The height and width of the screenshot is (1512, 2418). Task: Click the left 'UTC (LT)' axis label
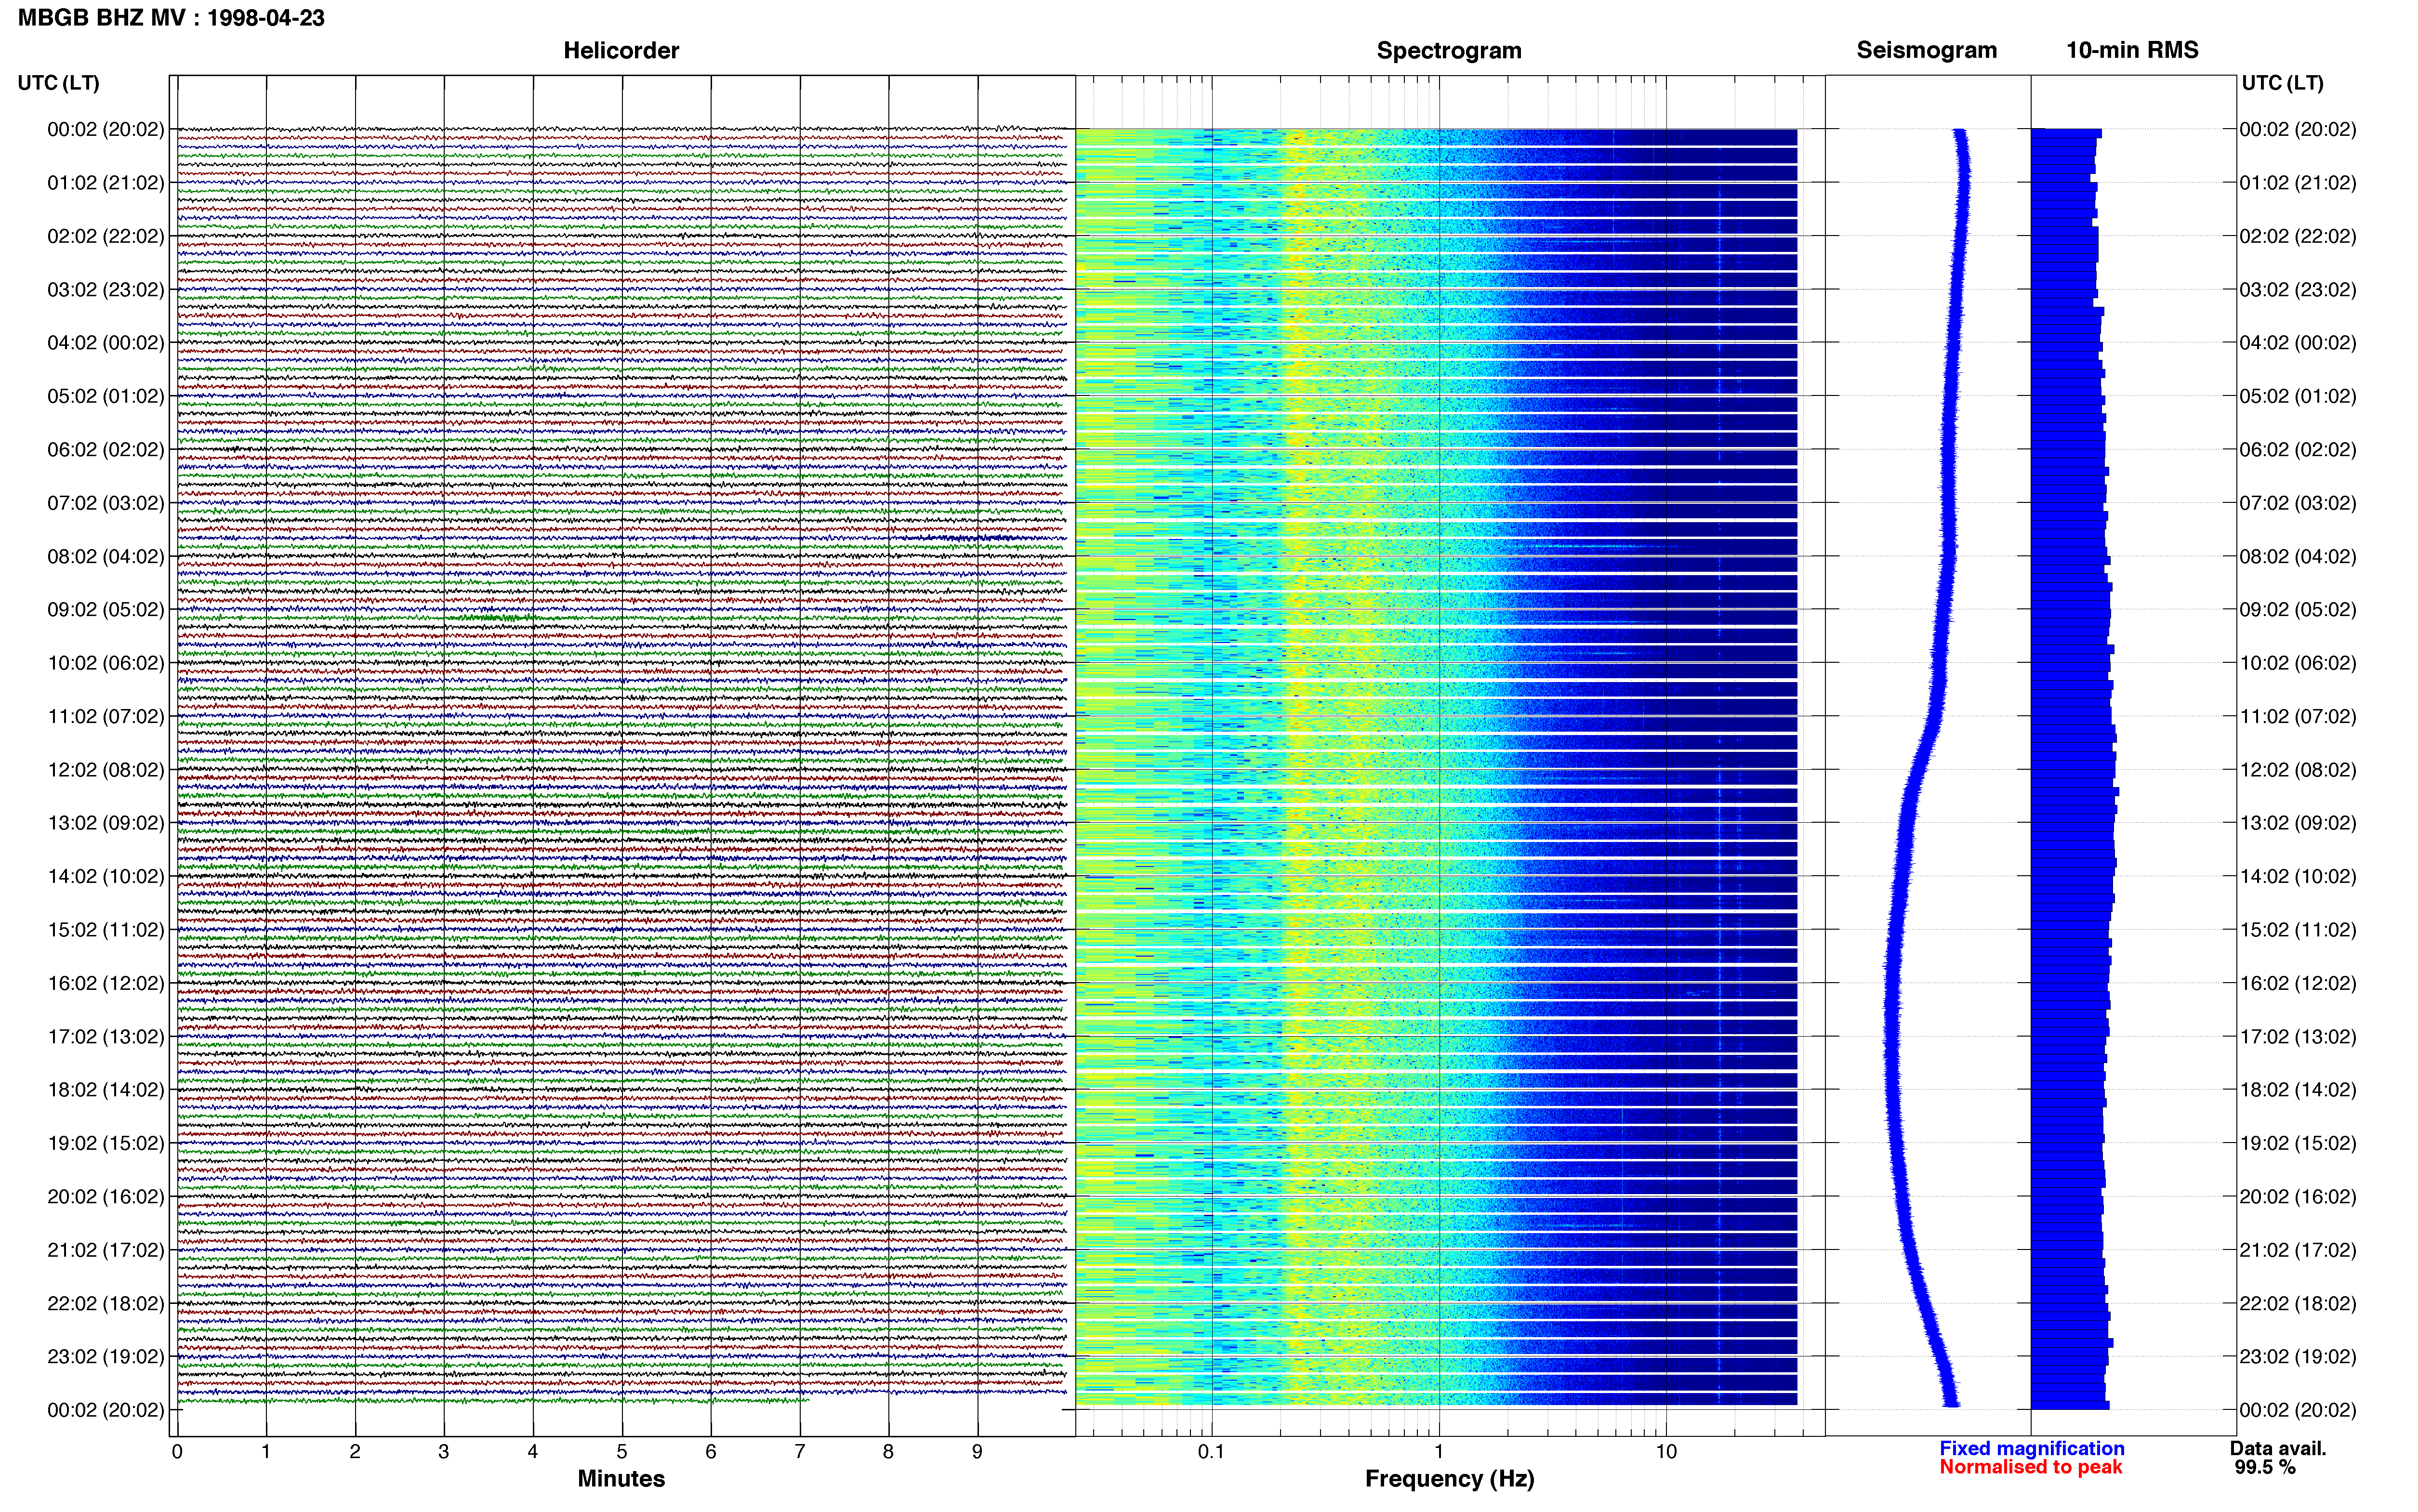[58, 83]
